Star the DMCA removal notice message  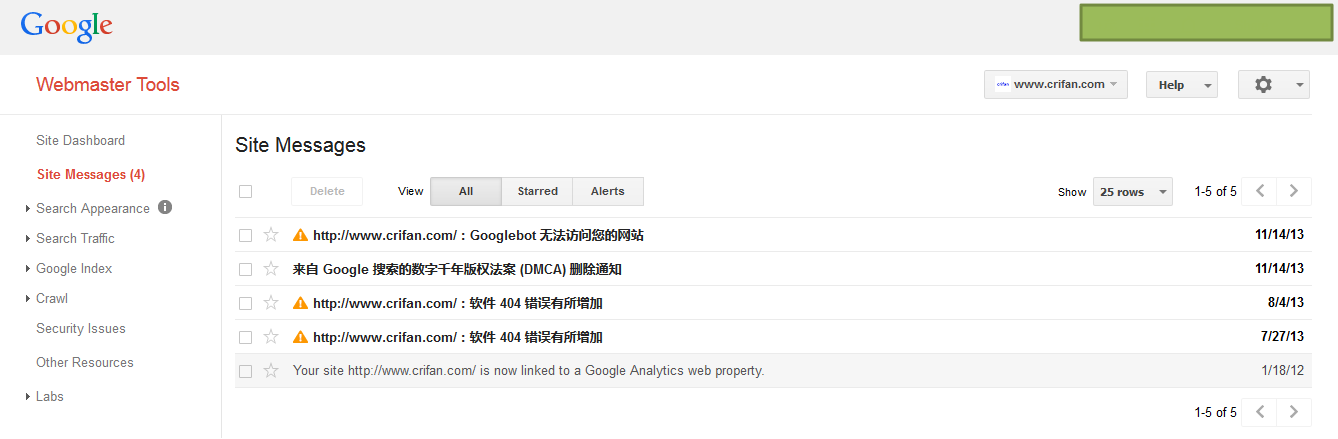[270, 269]
